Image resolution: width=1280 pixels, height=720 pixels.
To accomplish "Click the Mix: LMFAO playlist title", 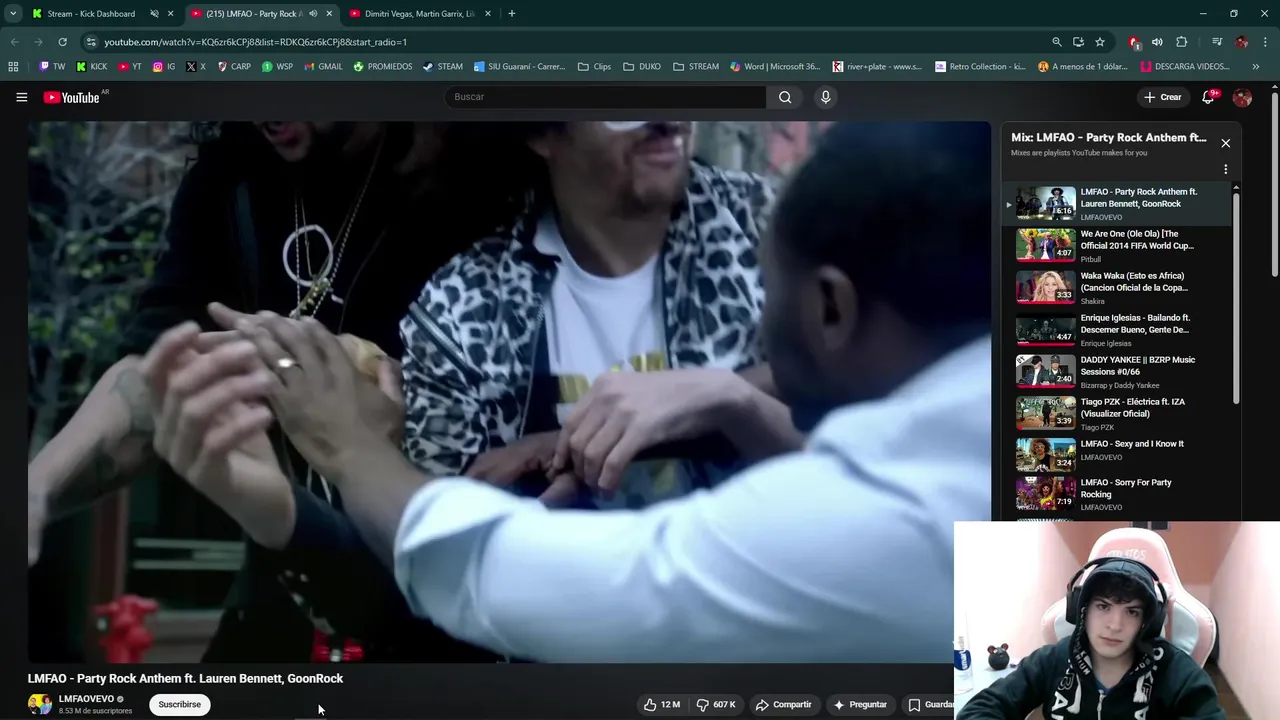I will click(x=1108, y=137).
